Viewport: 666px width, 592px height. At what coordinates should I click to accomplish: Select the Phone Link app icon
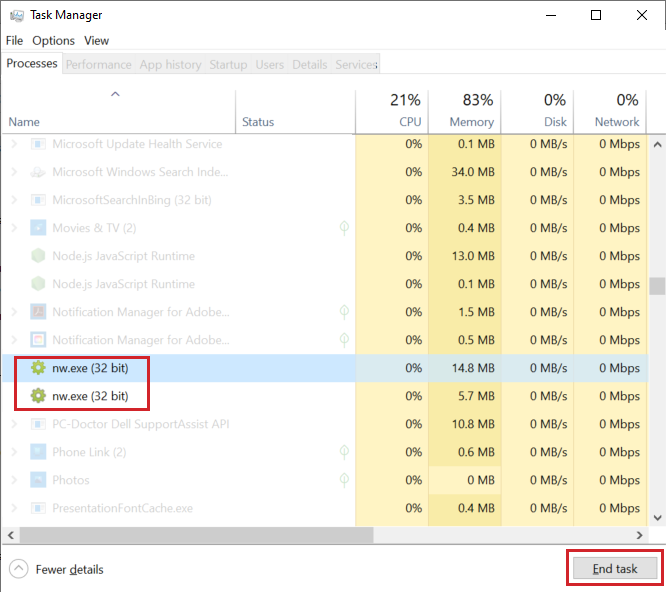(x=38, y=452)
